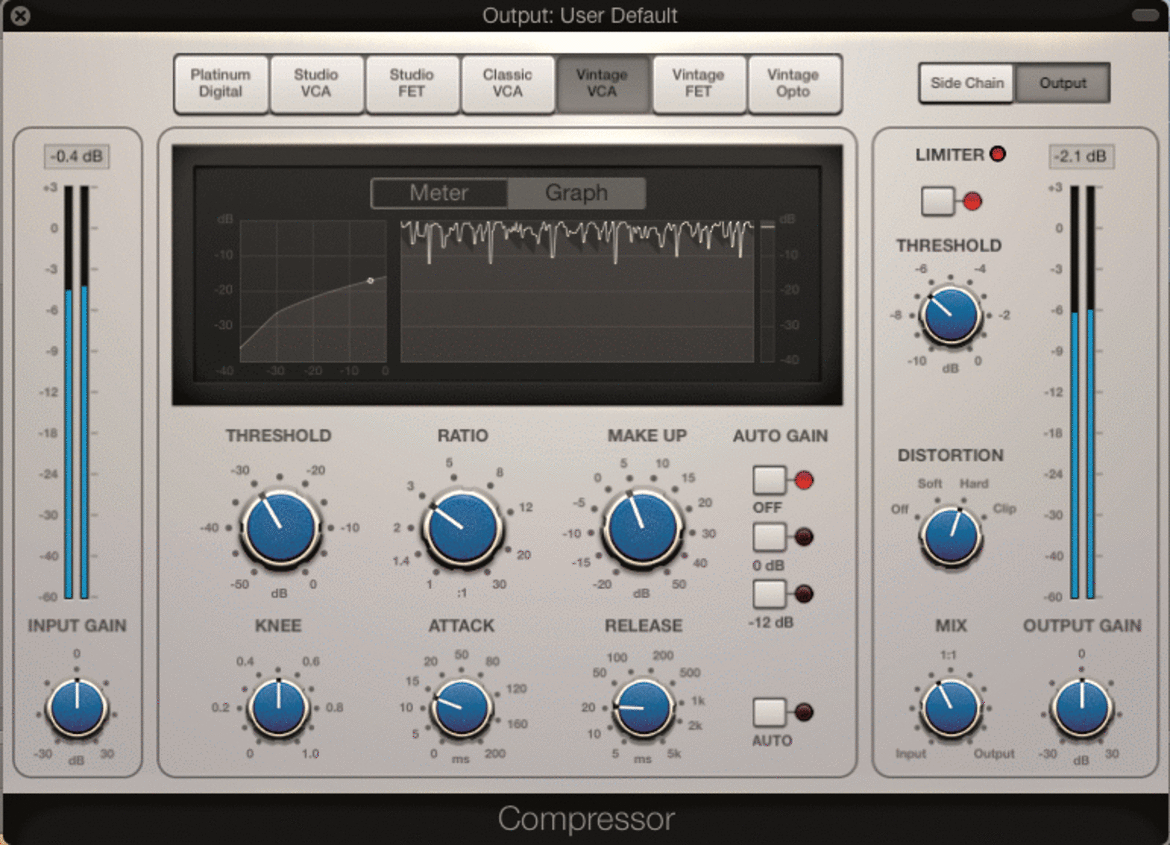Click the Mix knob

pyautogui.click(x=951, y=708)
